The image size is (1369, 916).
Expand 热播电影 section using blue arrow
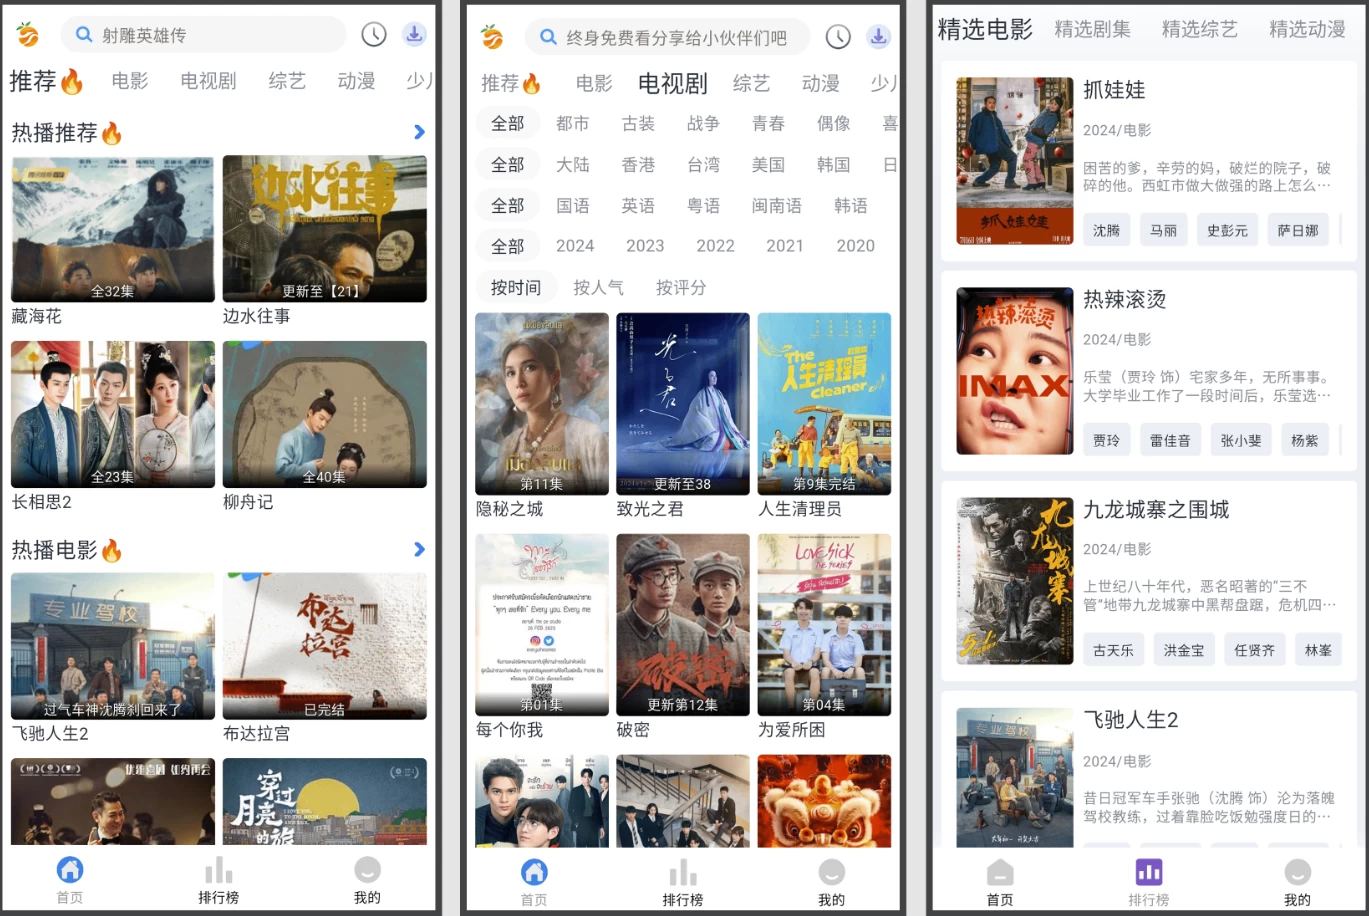coord(419,549)
